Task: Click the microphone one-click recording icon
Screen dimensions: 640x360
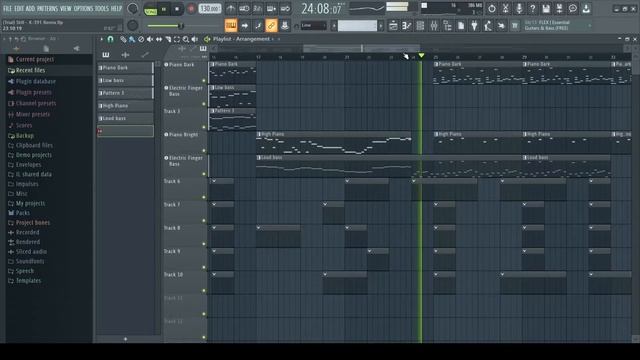Action: [x=519, y=9]
